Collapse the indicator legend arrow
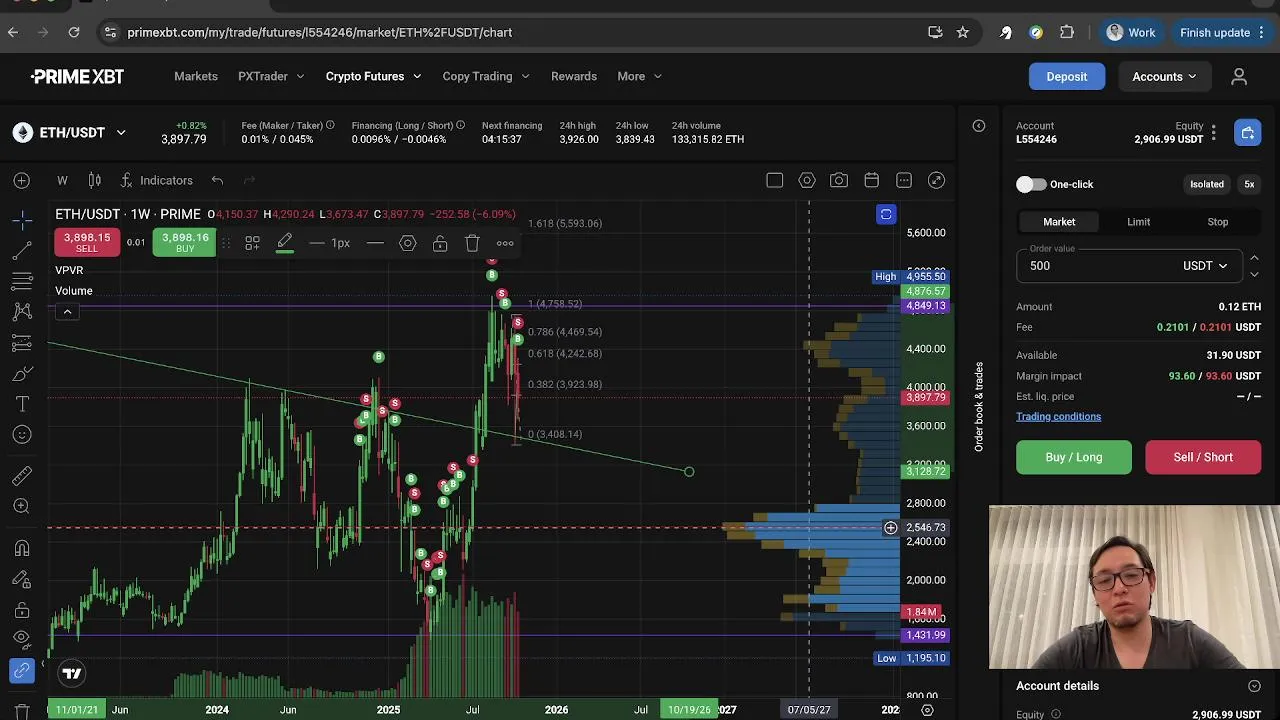 67,312
